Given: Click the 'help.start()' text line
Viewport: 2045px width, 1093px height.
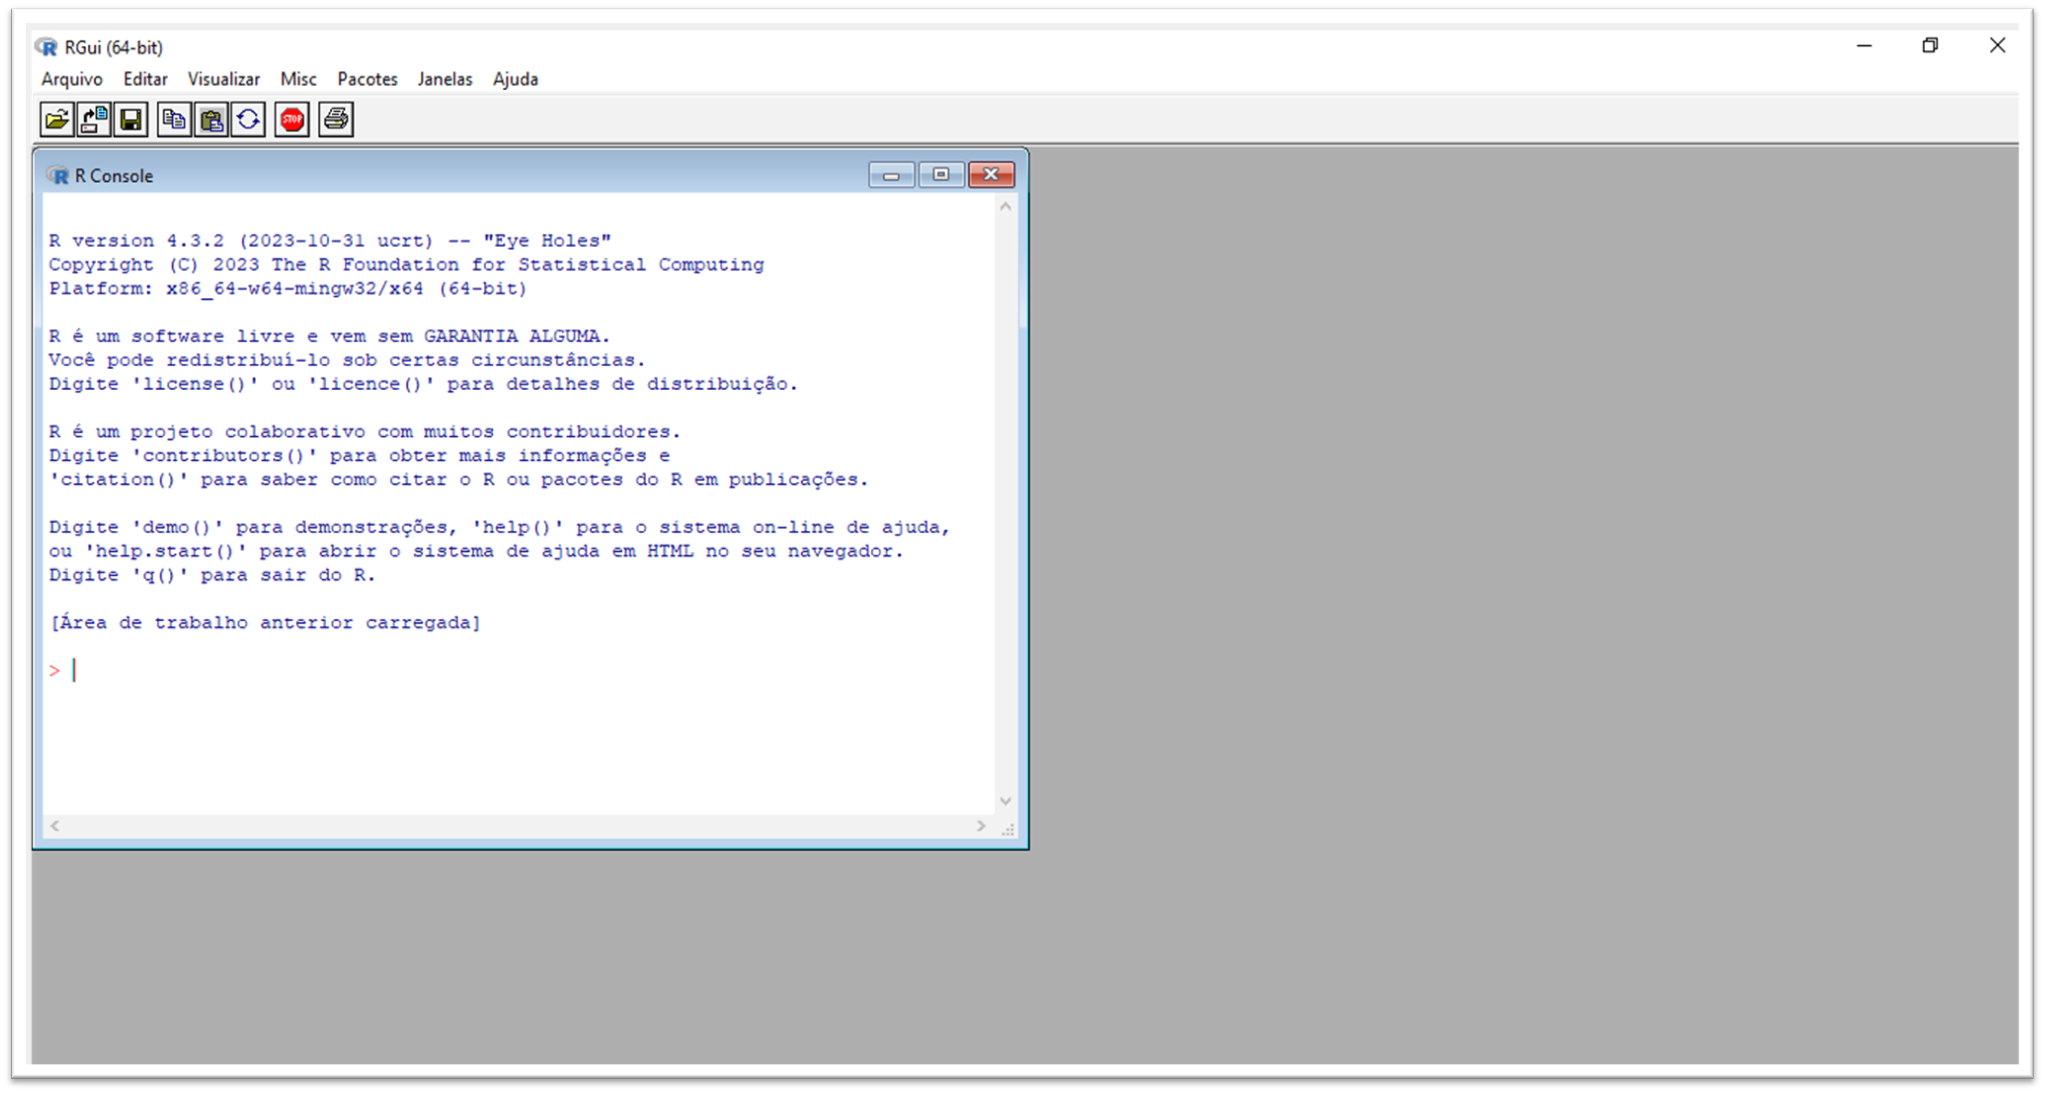Looking at the screenshot, I should 476,551.
